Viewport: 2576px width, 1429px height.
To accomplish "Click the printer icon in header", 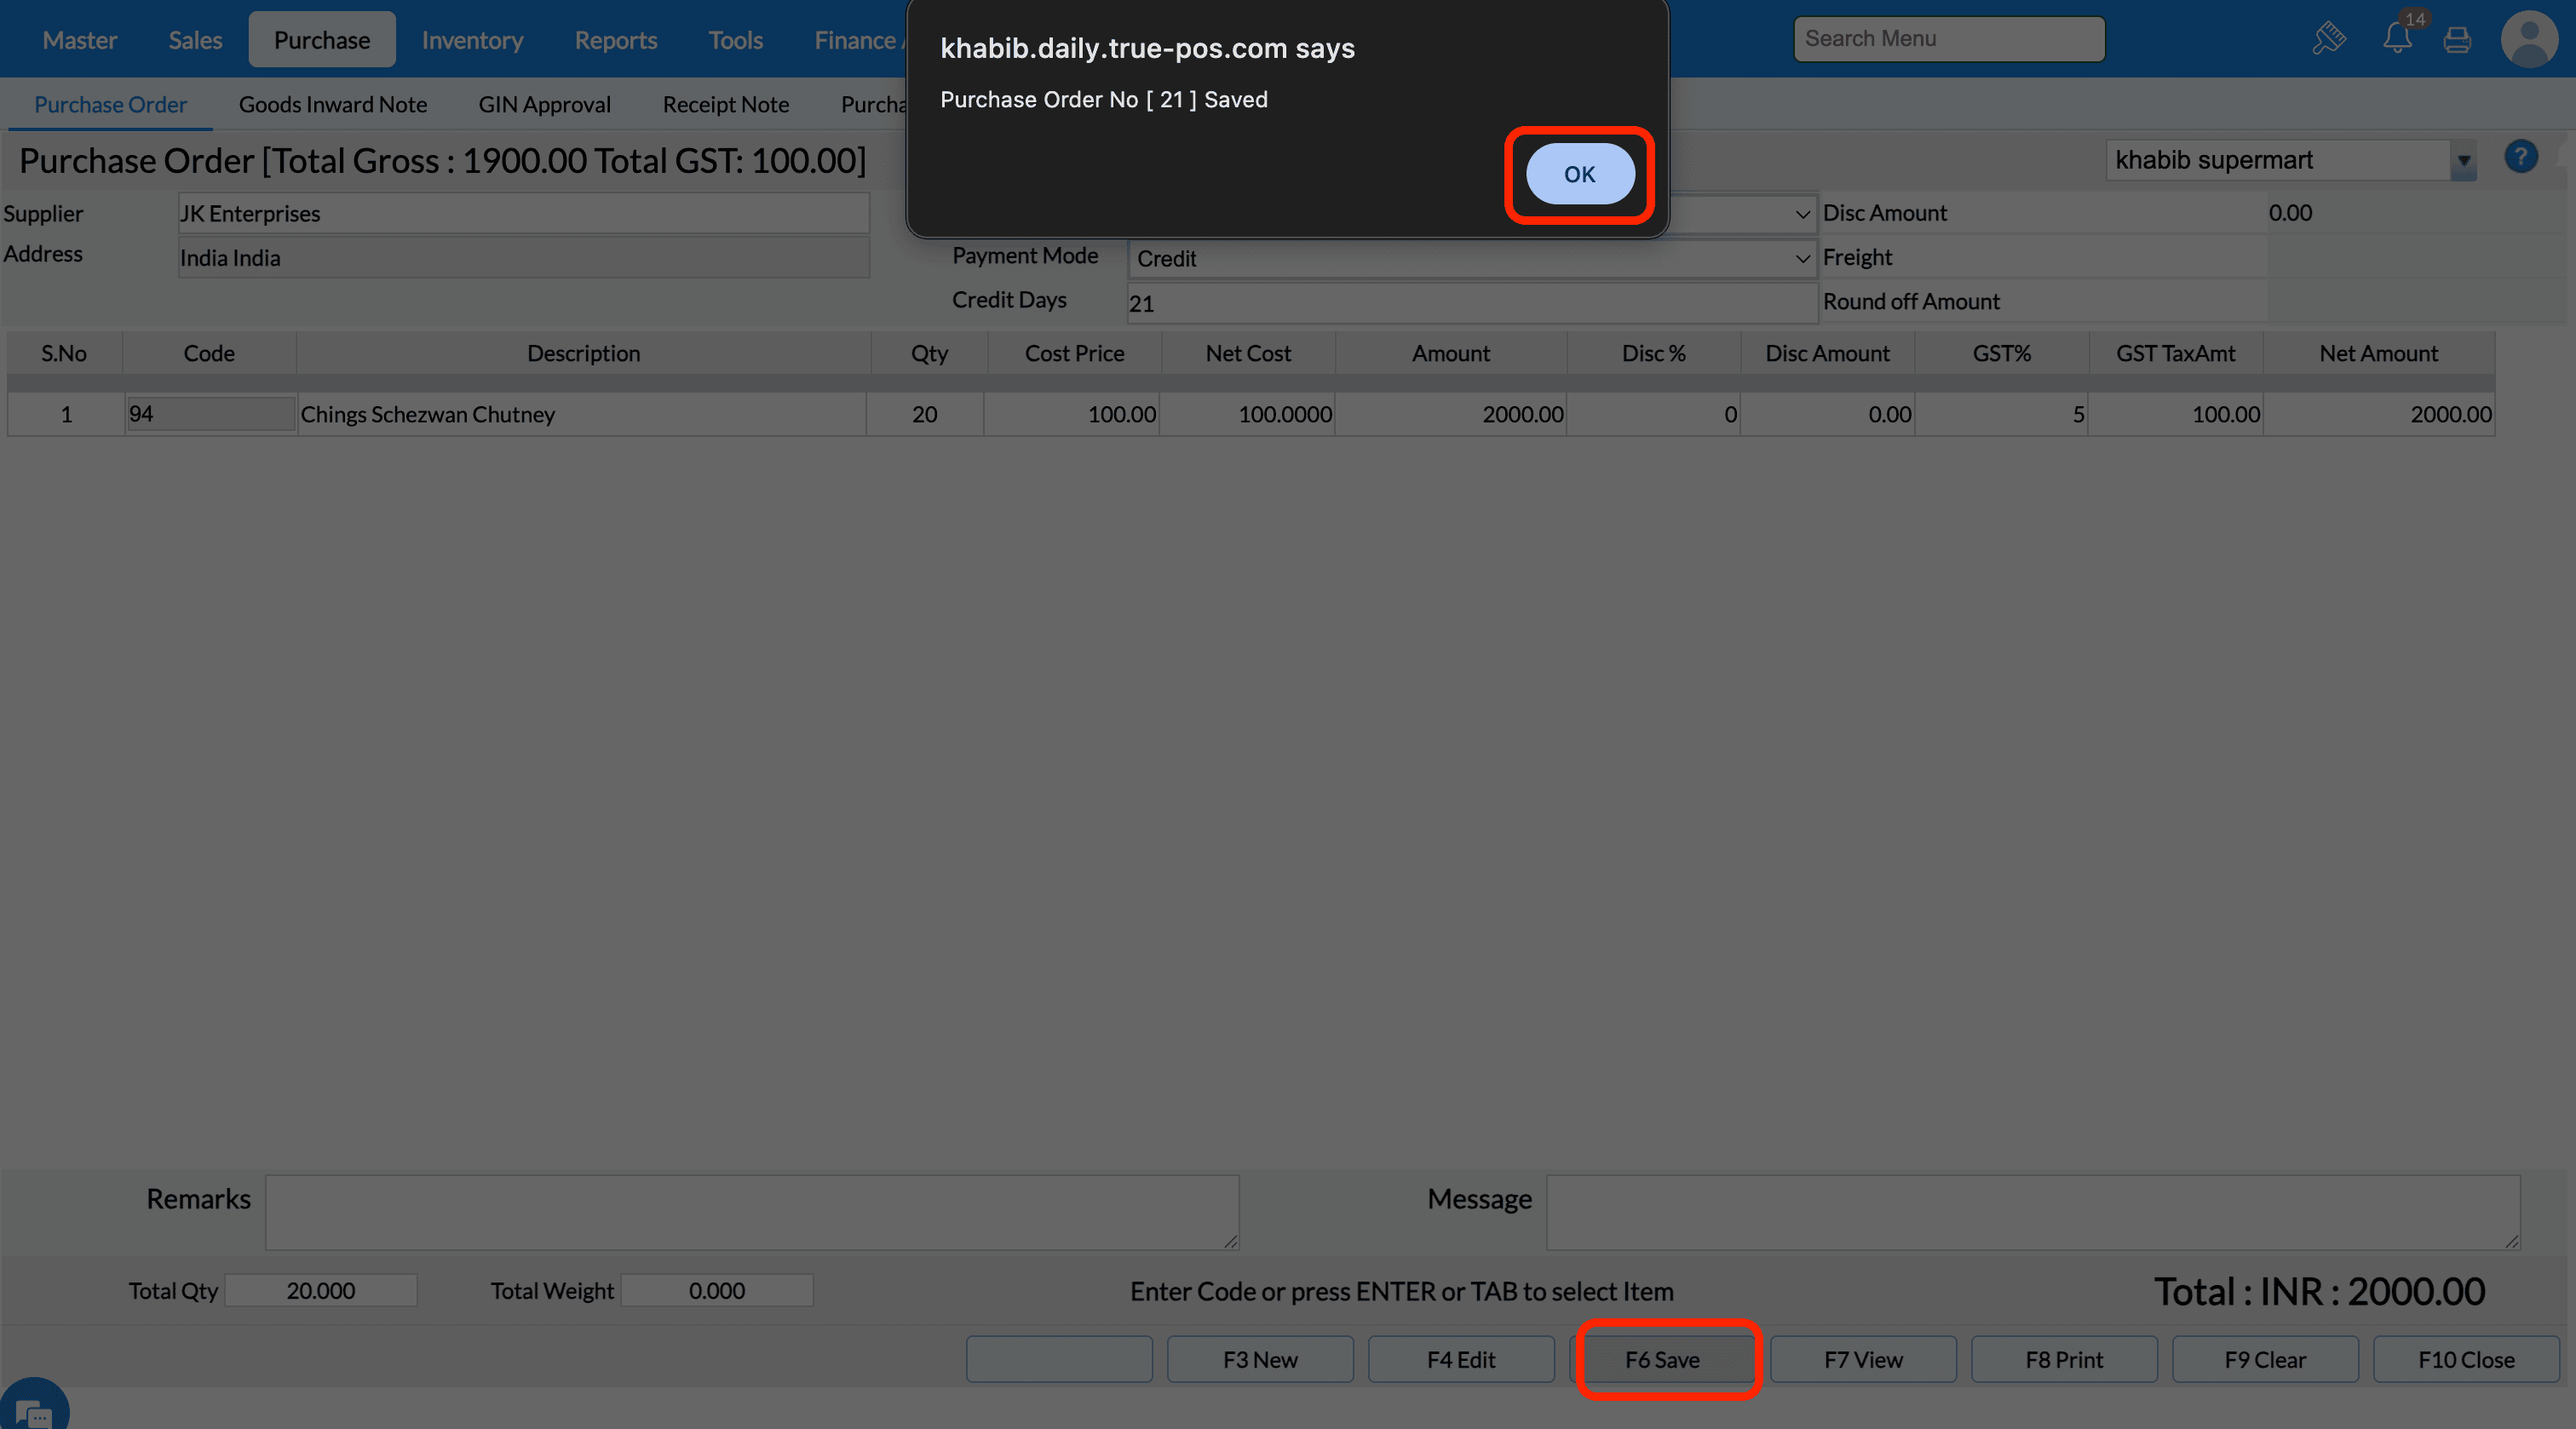I will [2457, 40].
